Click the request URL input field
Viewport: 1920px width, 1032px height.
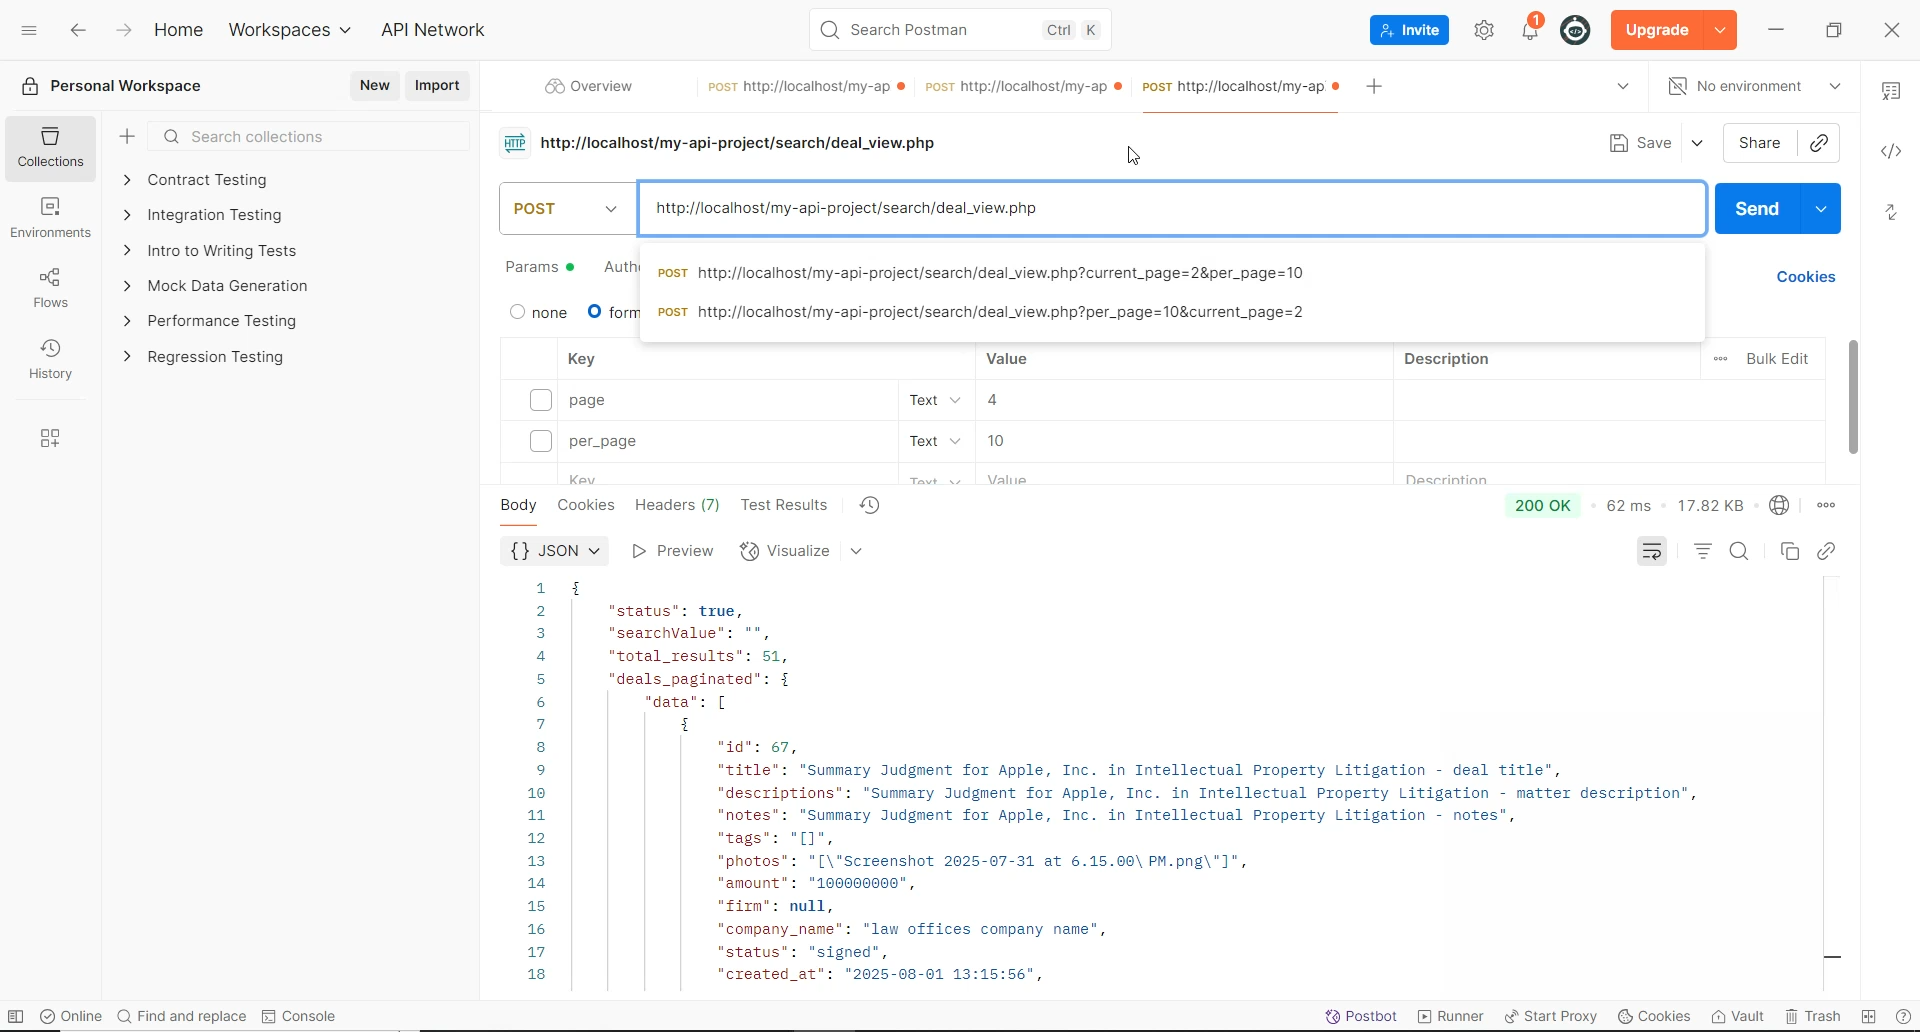point(1170,209)
